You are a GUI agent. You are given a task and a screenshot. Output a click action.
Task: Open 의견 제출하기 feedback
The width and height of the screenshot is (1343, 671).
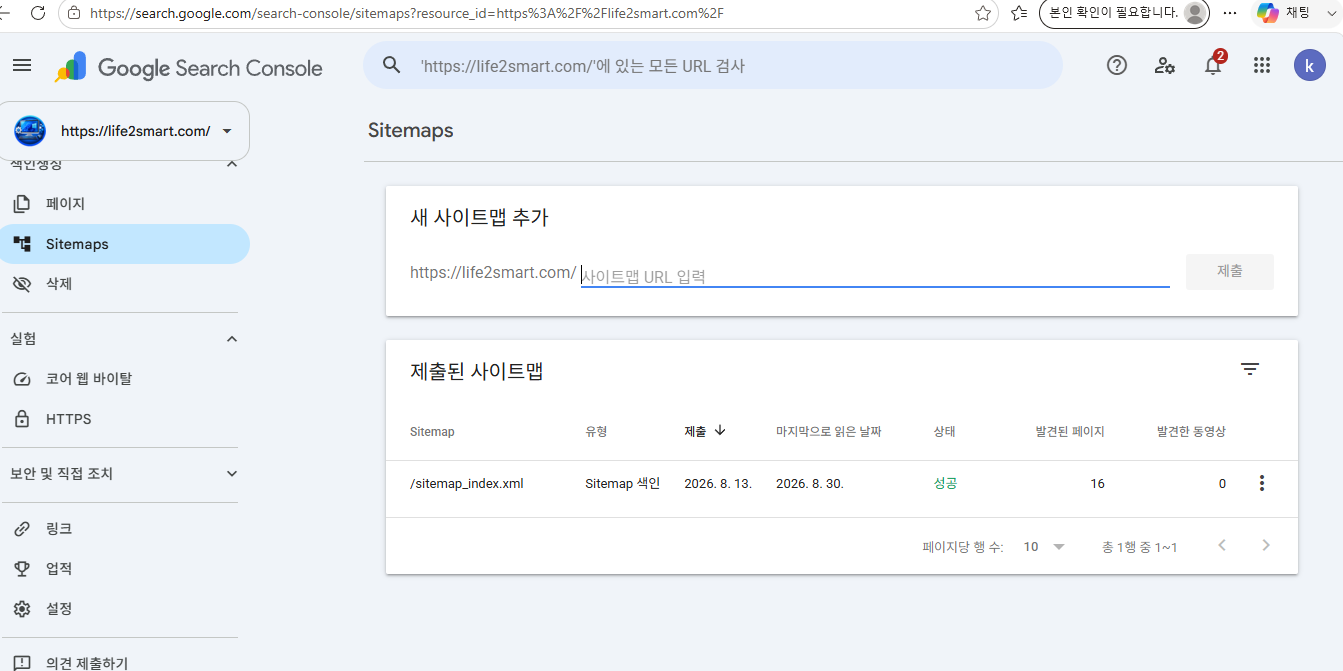pyautogui.click(x=125, y=663)
